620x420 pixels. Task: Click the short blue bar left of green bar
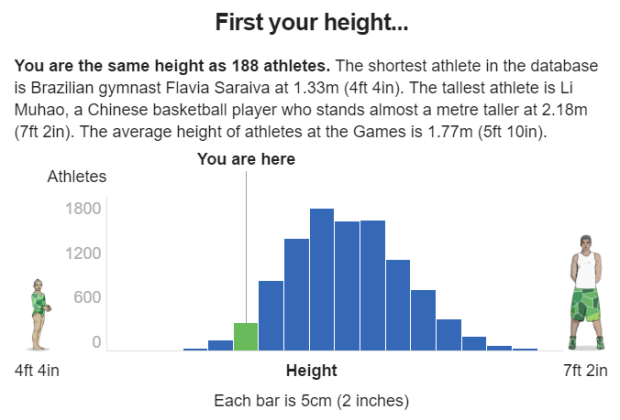click(x=220, y=345)
